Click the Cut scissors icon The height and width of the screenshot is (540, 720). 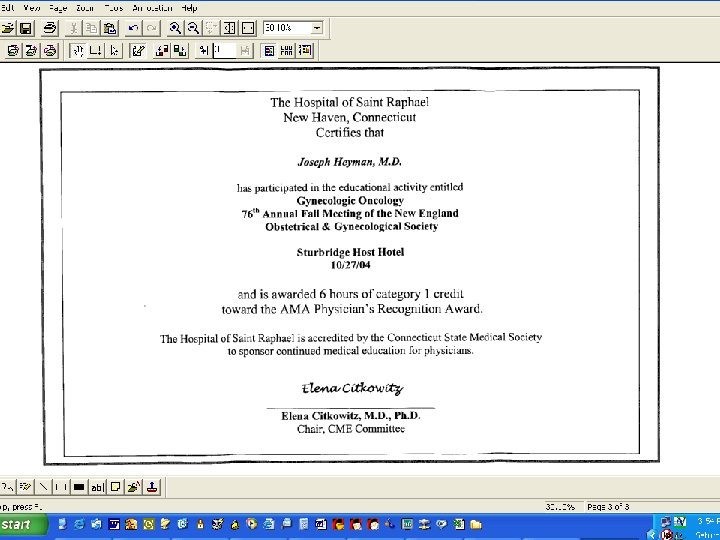[x=73, y=28]
